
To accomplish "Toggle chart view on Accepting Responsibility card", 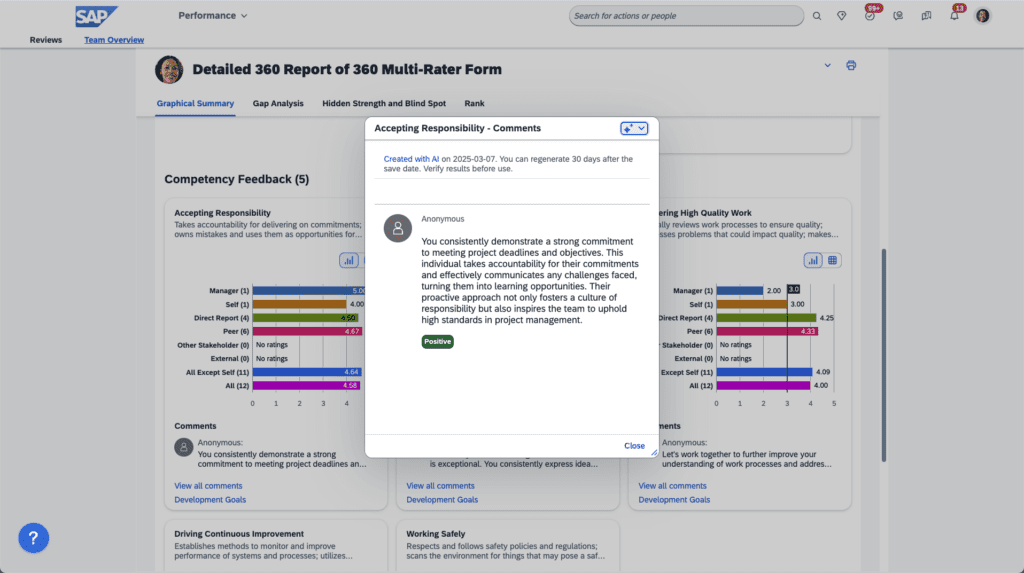I will click(349, 260).
